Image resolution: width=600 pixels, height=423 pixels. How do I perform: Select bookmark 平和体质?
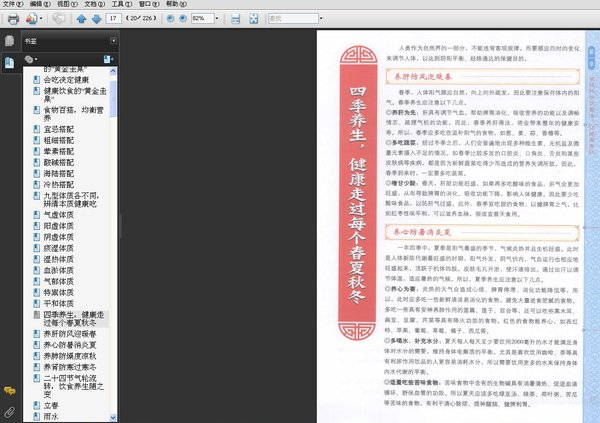click(x=59, y=304)
